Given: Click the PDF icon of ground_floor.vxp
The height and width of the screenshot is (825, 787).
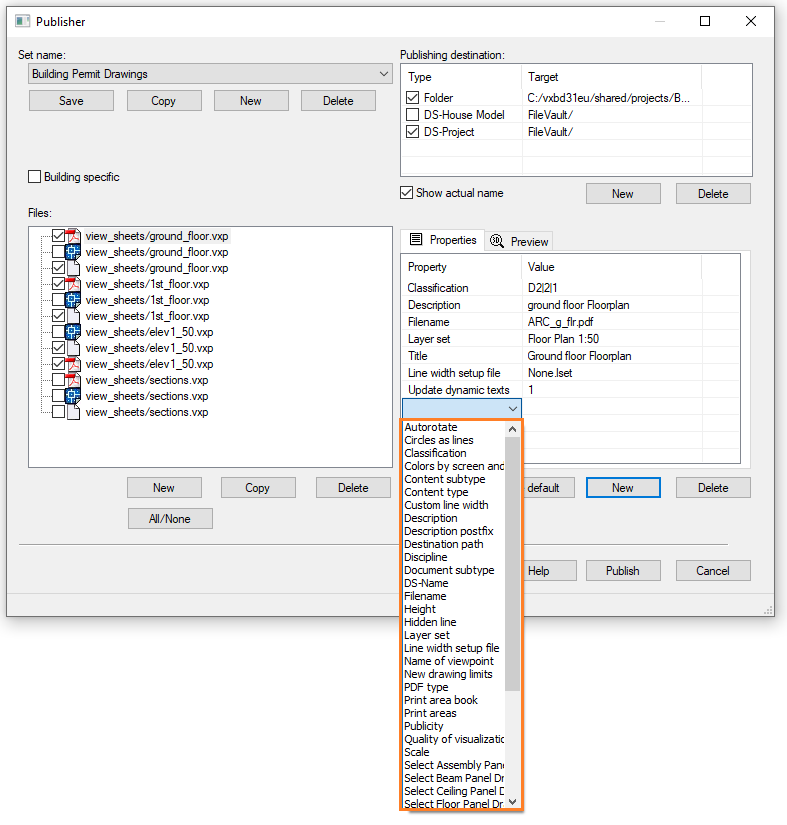Looking at the screenshot, I should pos(73,236).
